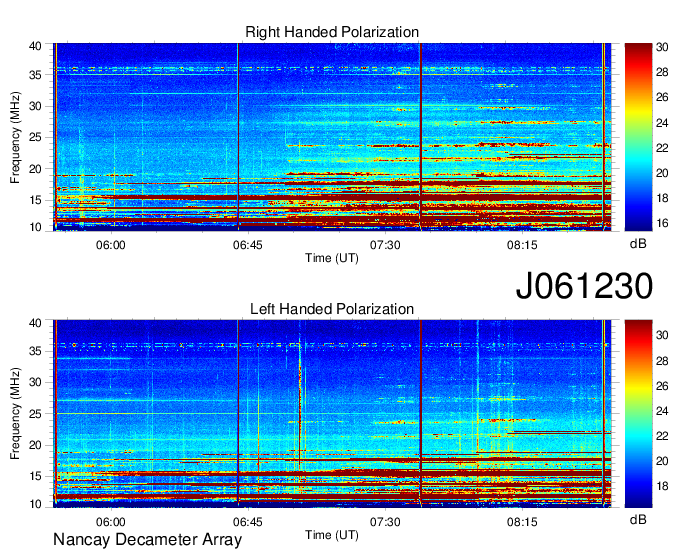Click the 18 dB label on Left Handed color bar
The width and height of the screenshot is (680, 552).
coord(662,487)
